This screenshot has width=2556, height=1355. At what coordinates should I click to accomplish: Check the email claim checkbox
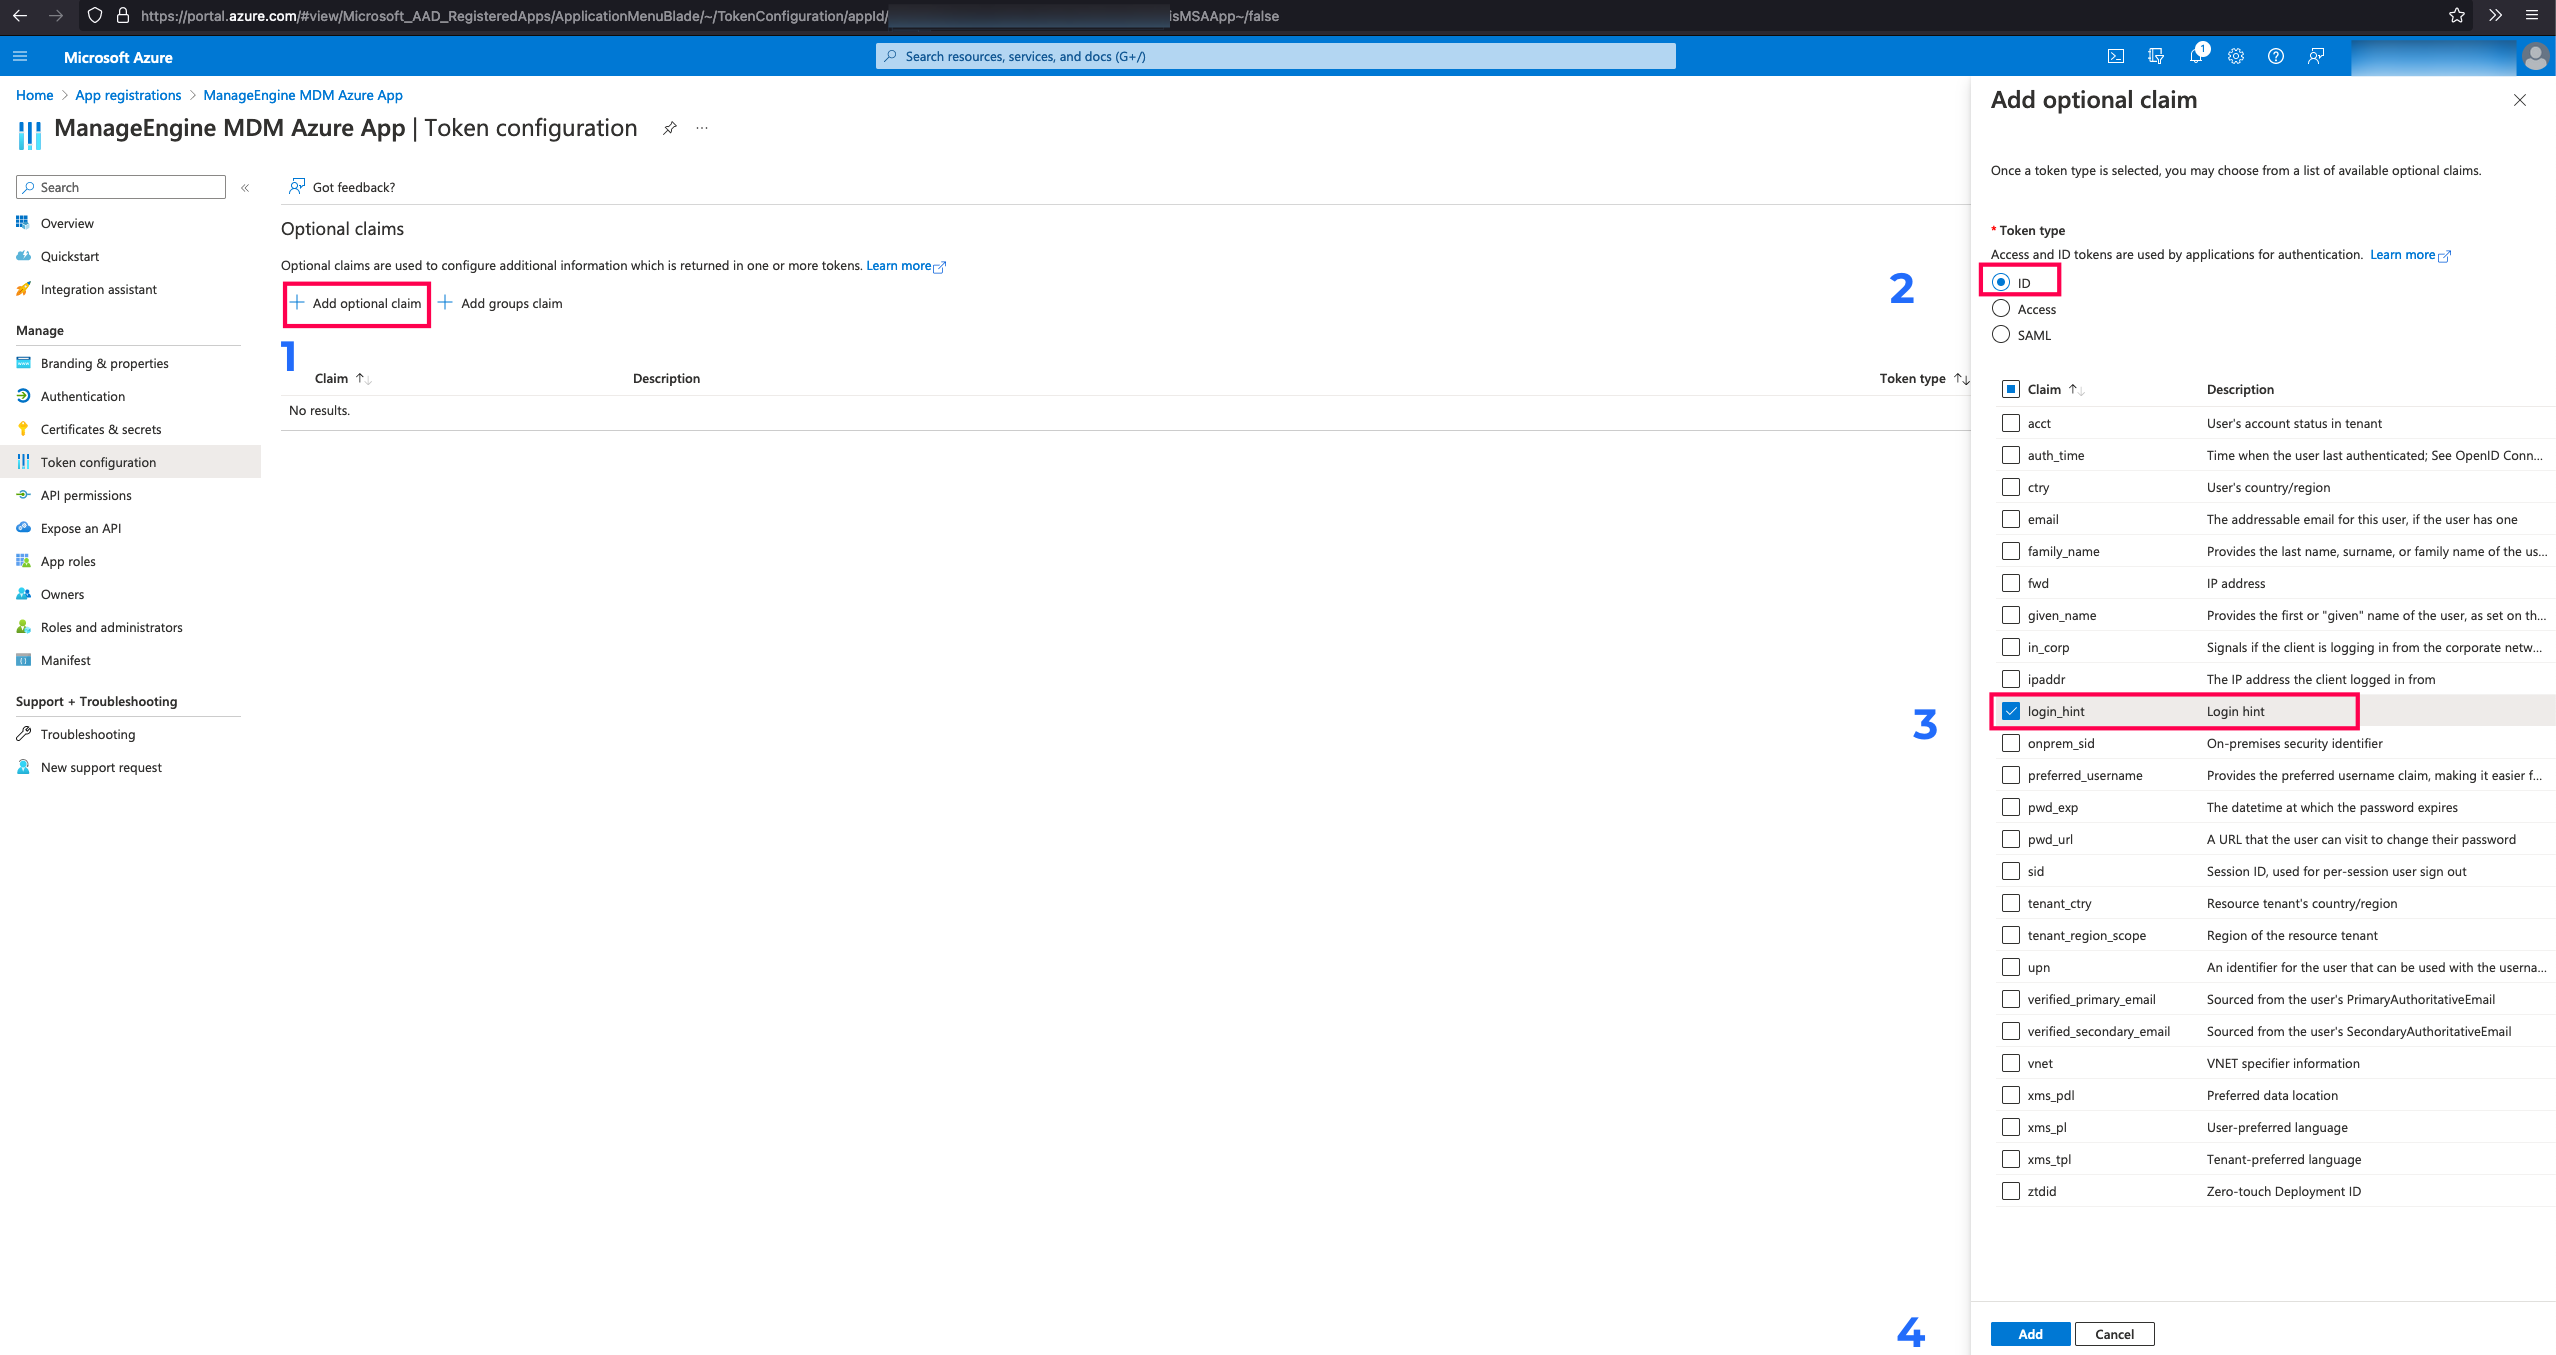coord(2011,519)
